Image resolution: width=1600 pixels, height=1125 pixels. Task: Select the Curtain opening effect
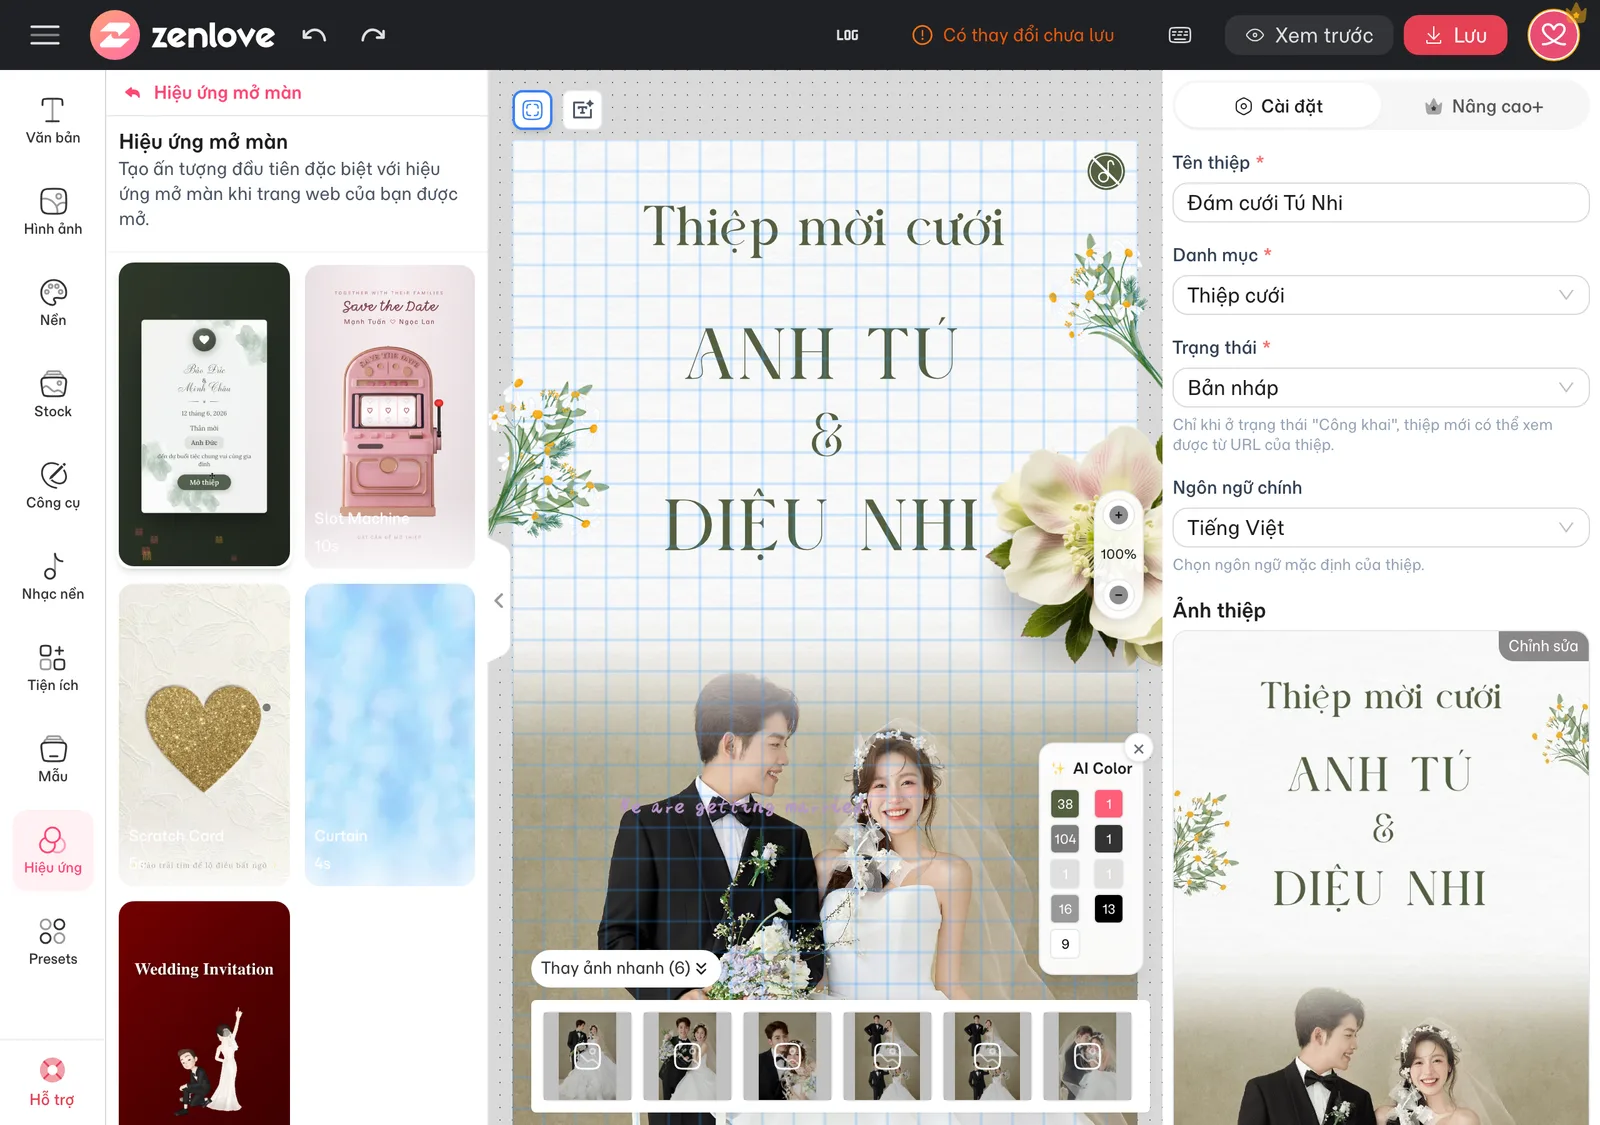click(390, 735)
